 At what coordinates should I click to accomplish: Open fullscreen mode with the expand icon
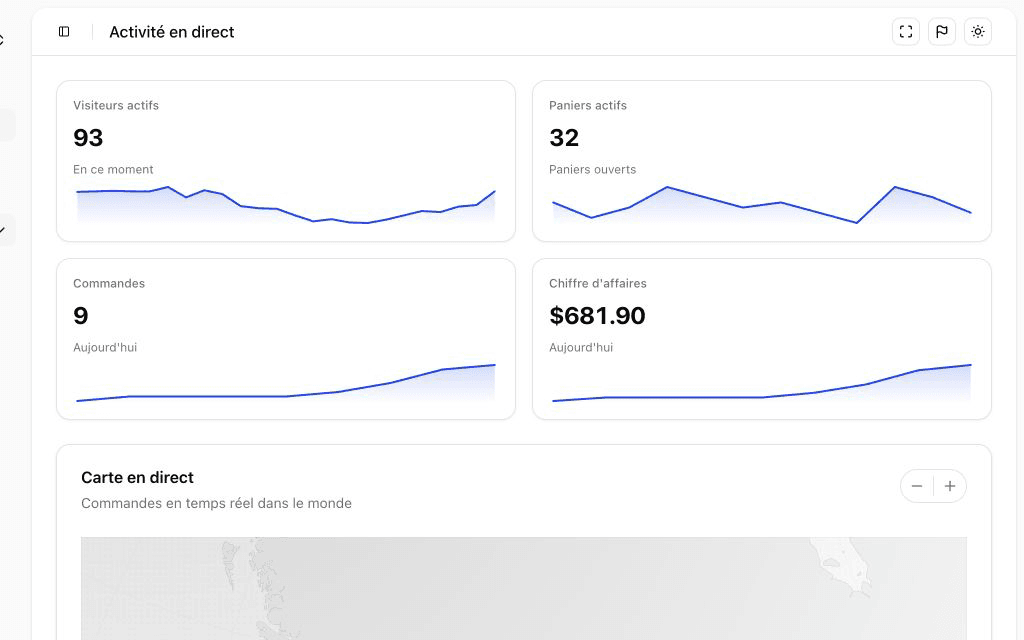[906, 31]
